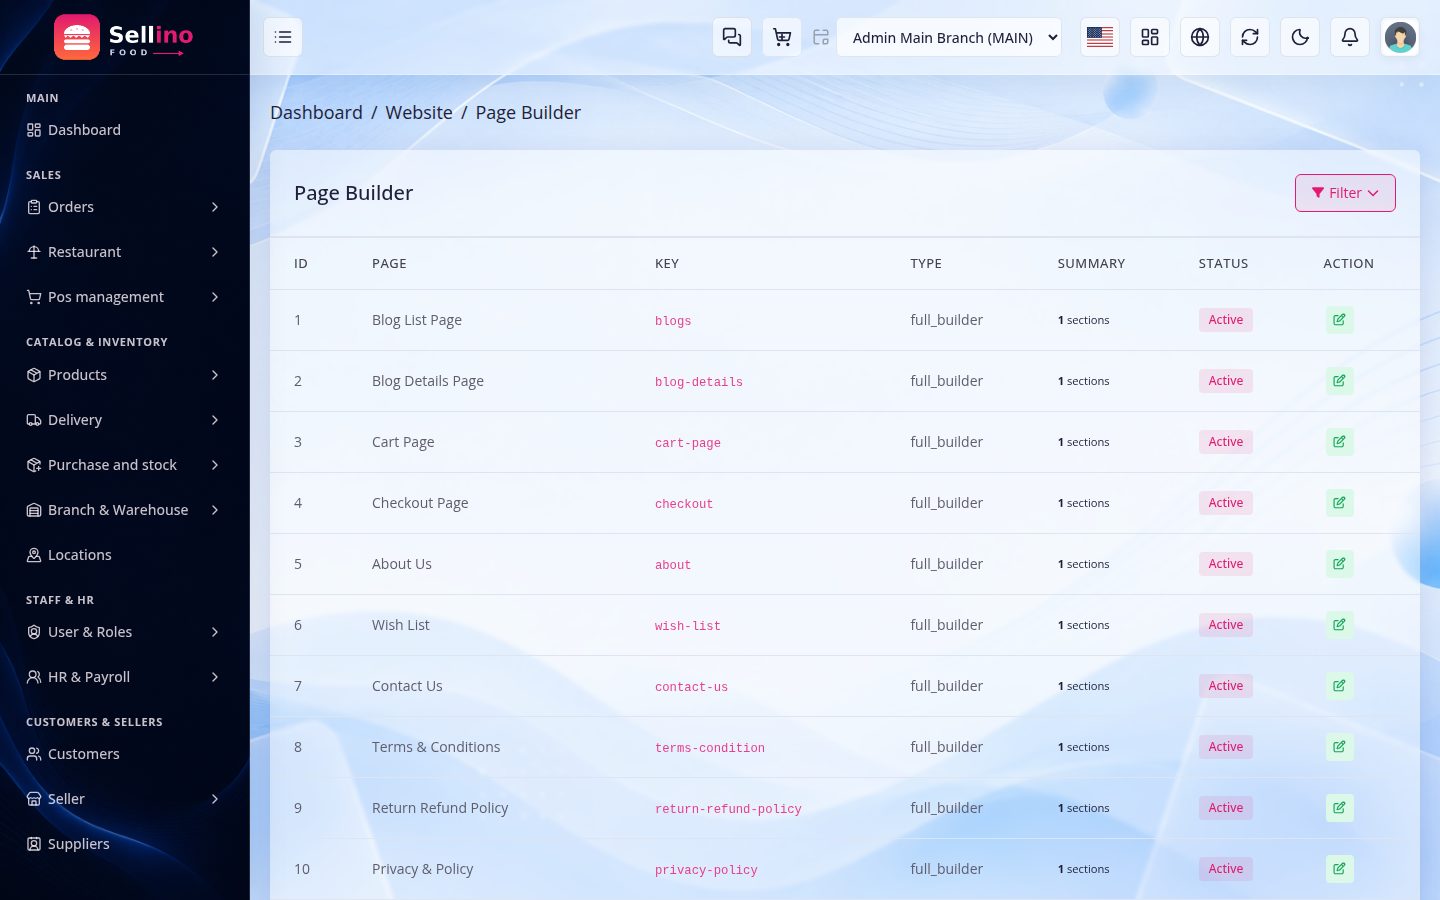Click the Website breadcrumb link
This screenshot has height=900, width=1440.
point(419,113)
